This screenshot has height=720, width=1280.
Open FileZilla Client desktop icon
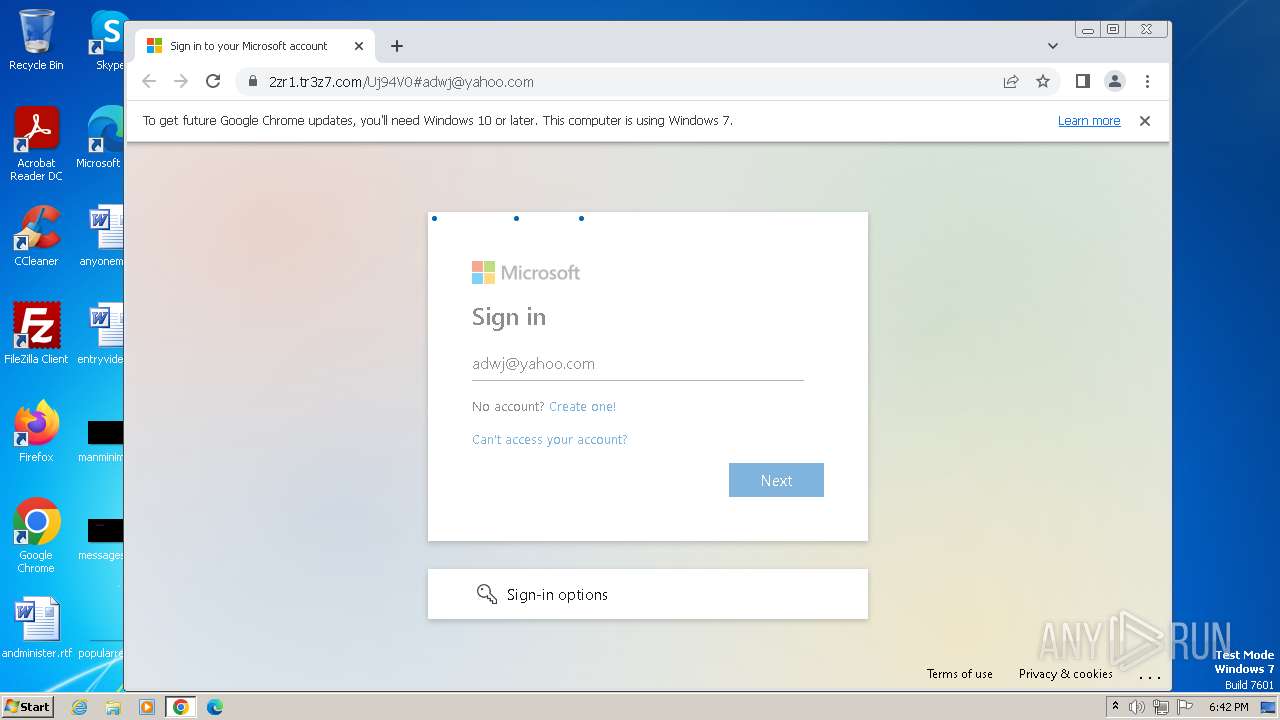click(x=36, y=333)
